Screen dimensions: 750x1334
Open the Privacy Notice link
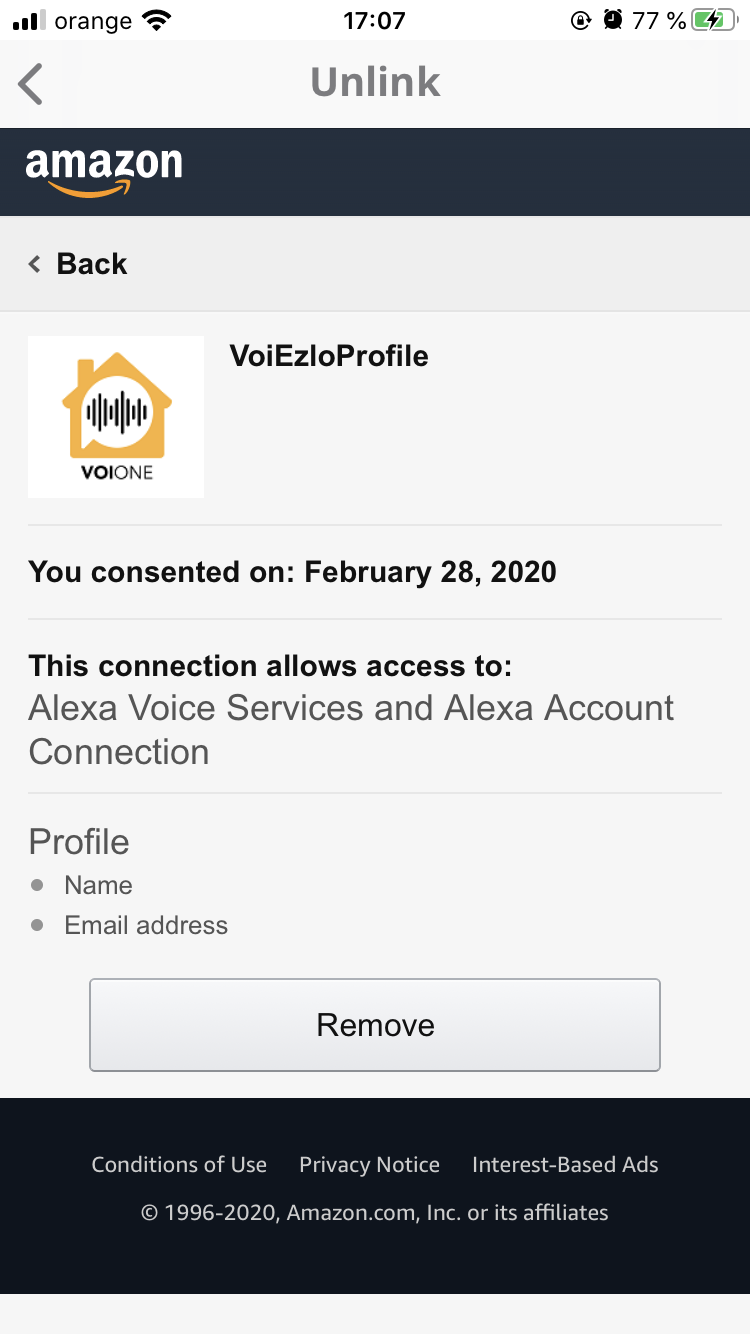coord(369,1165)
